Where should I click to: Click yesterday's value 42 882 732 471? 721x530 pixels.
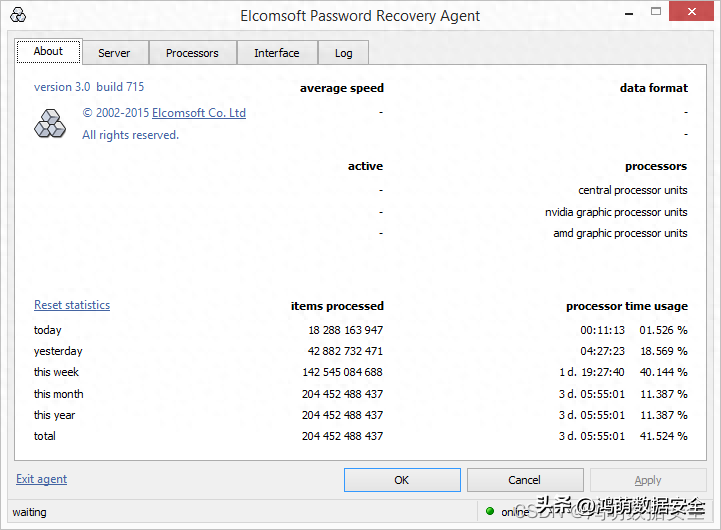[345, 351]
